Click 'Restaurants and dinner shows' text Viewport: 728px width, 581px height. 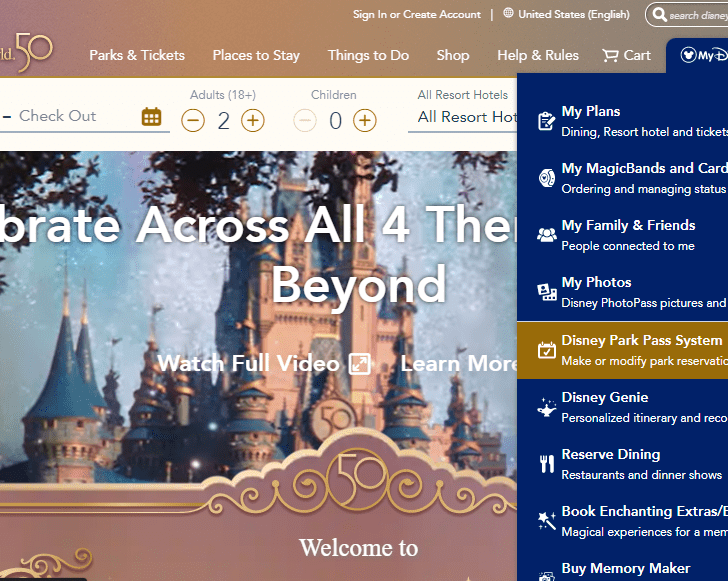pyautogui.click(x=642, y=475)
